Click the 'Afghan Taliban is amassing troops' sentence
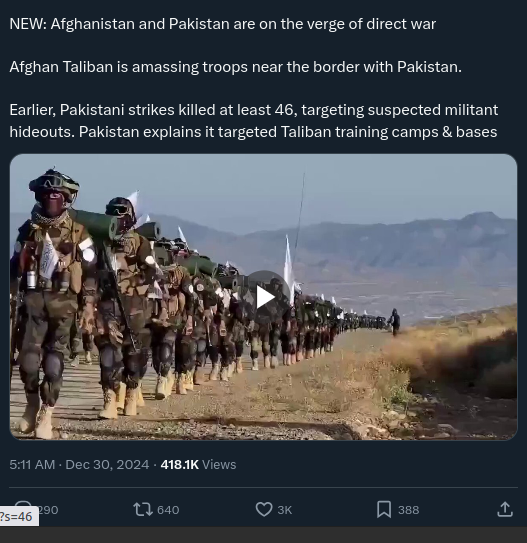 point(235,67)
